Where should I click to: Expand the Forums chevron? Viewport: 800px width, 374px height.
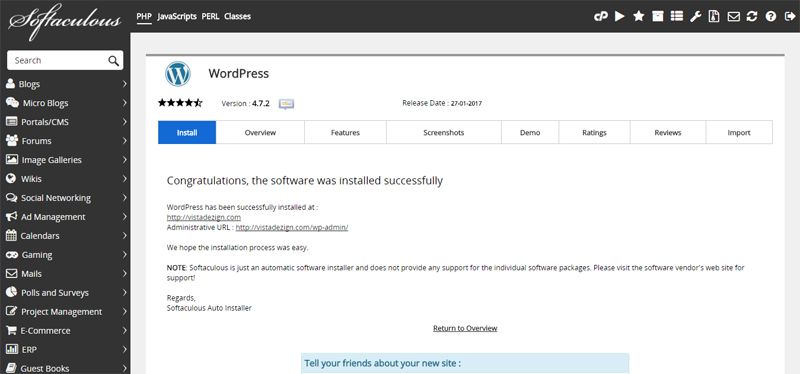coord(124,141)
